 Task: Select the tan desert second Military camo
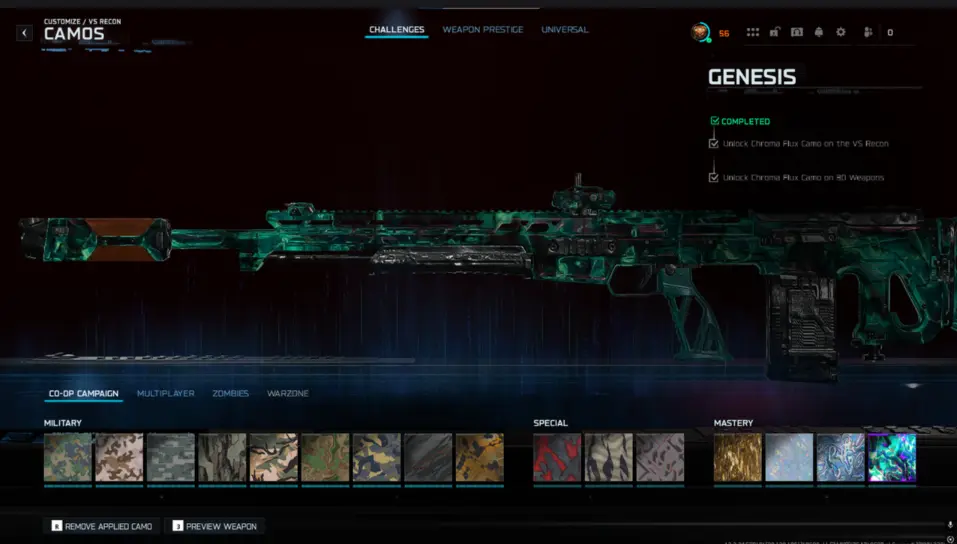[119, 458]
